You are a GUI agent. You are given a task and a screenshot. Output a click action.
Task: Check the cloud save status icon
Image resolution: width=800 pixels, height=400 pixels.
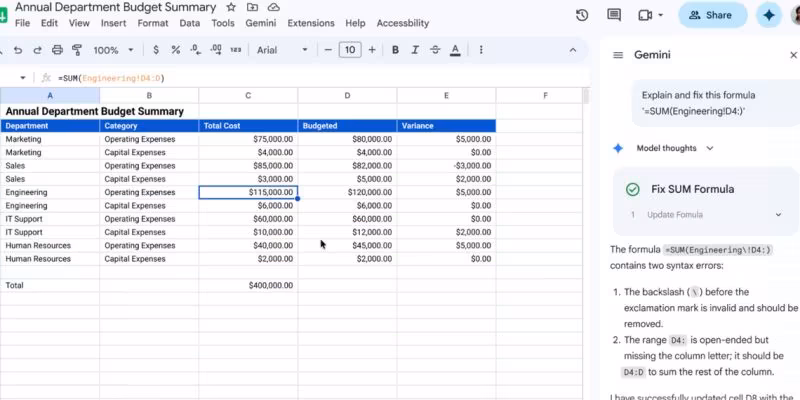[x=274, y=7]
